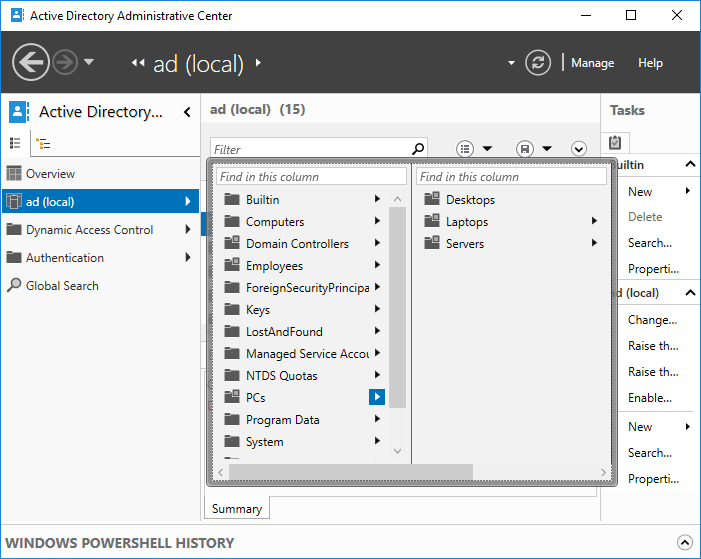The image size is (701, 559).
Task: Click the saved queries disk icon
Action: click(x=525, y=148)
